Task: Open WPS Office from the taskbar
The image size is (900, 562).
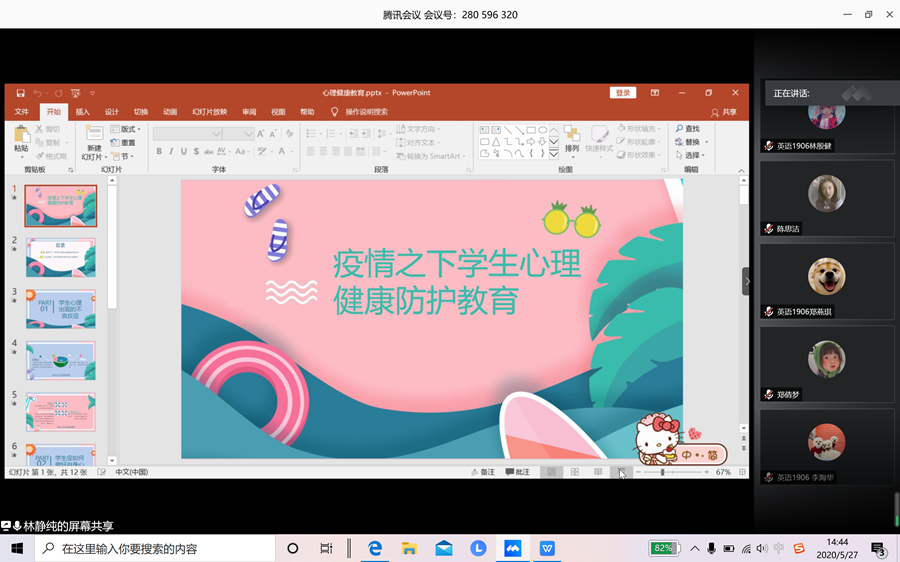Action: [547, 548]
